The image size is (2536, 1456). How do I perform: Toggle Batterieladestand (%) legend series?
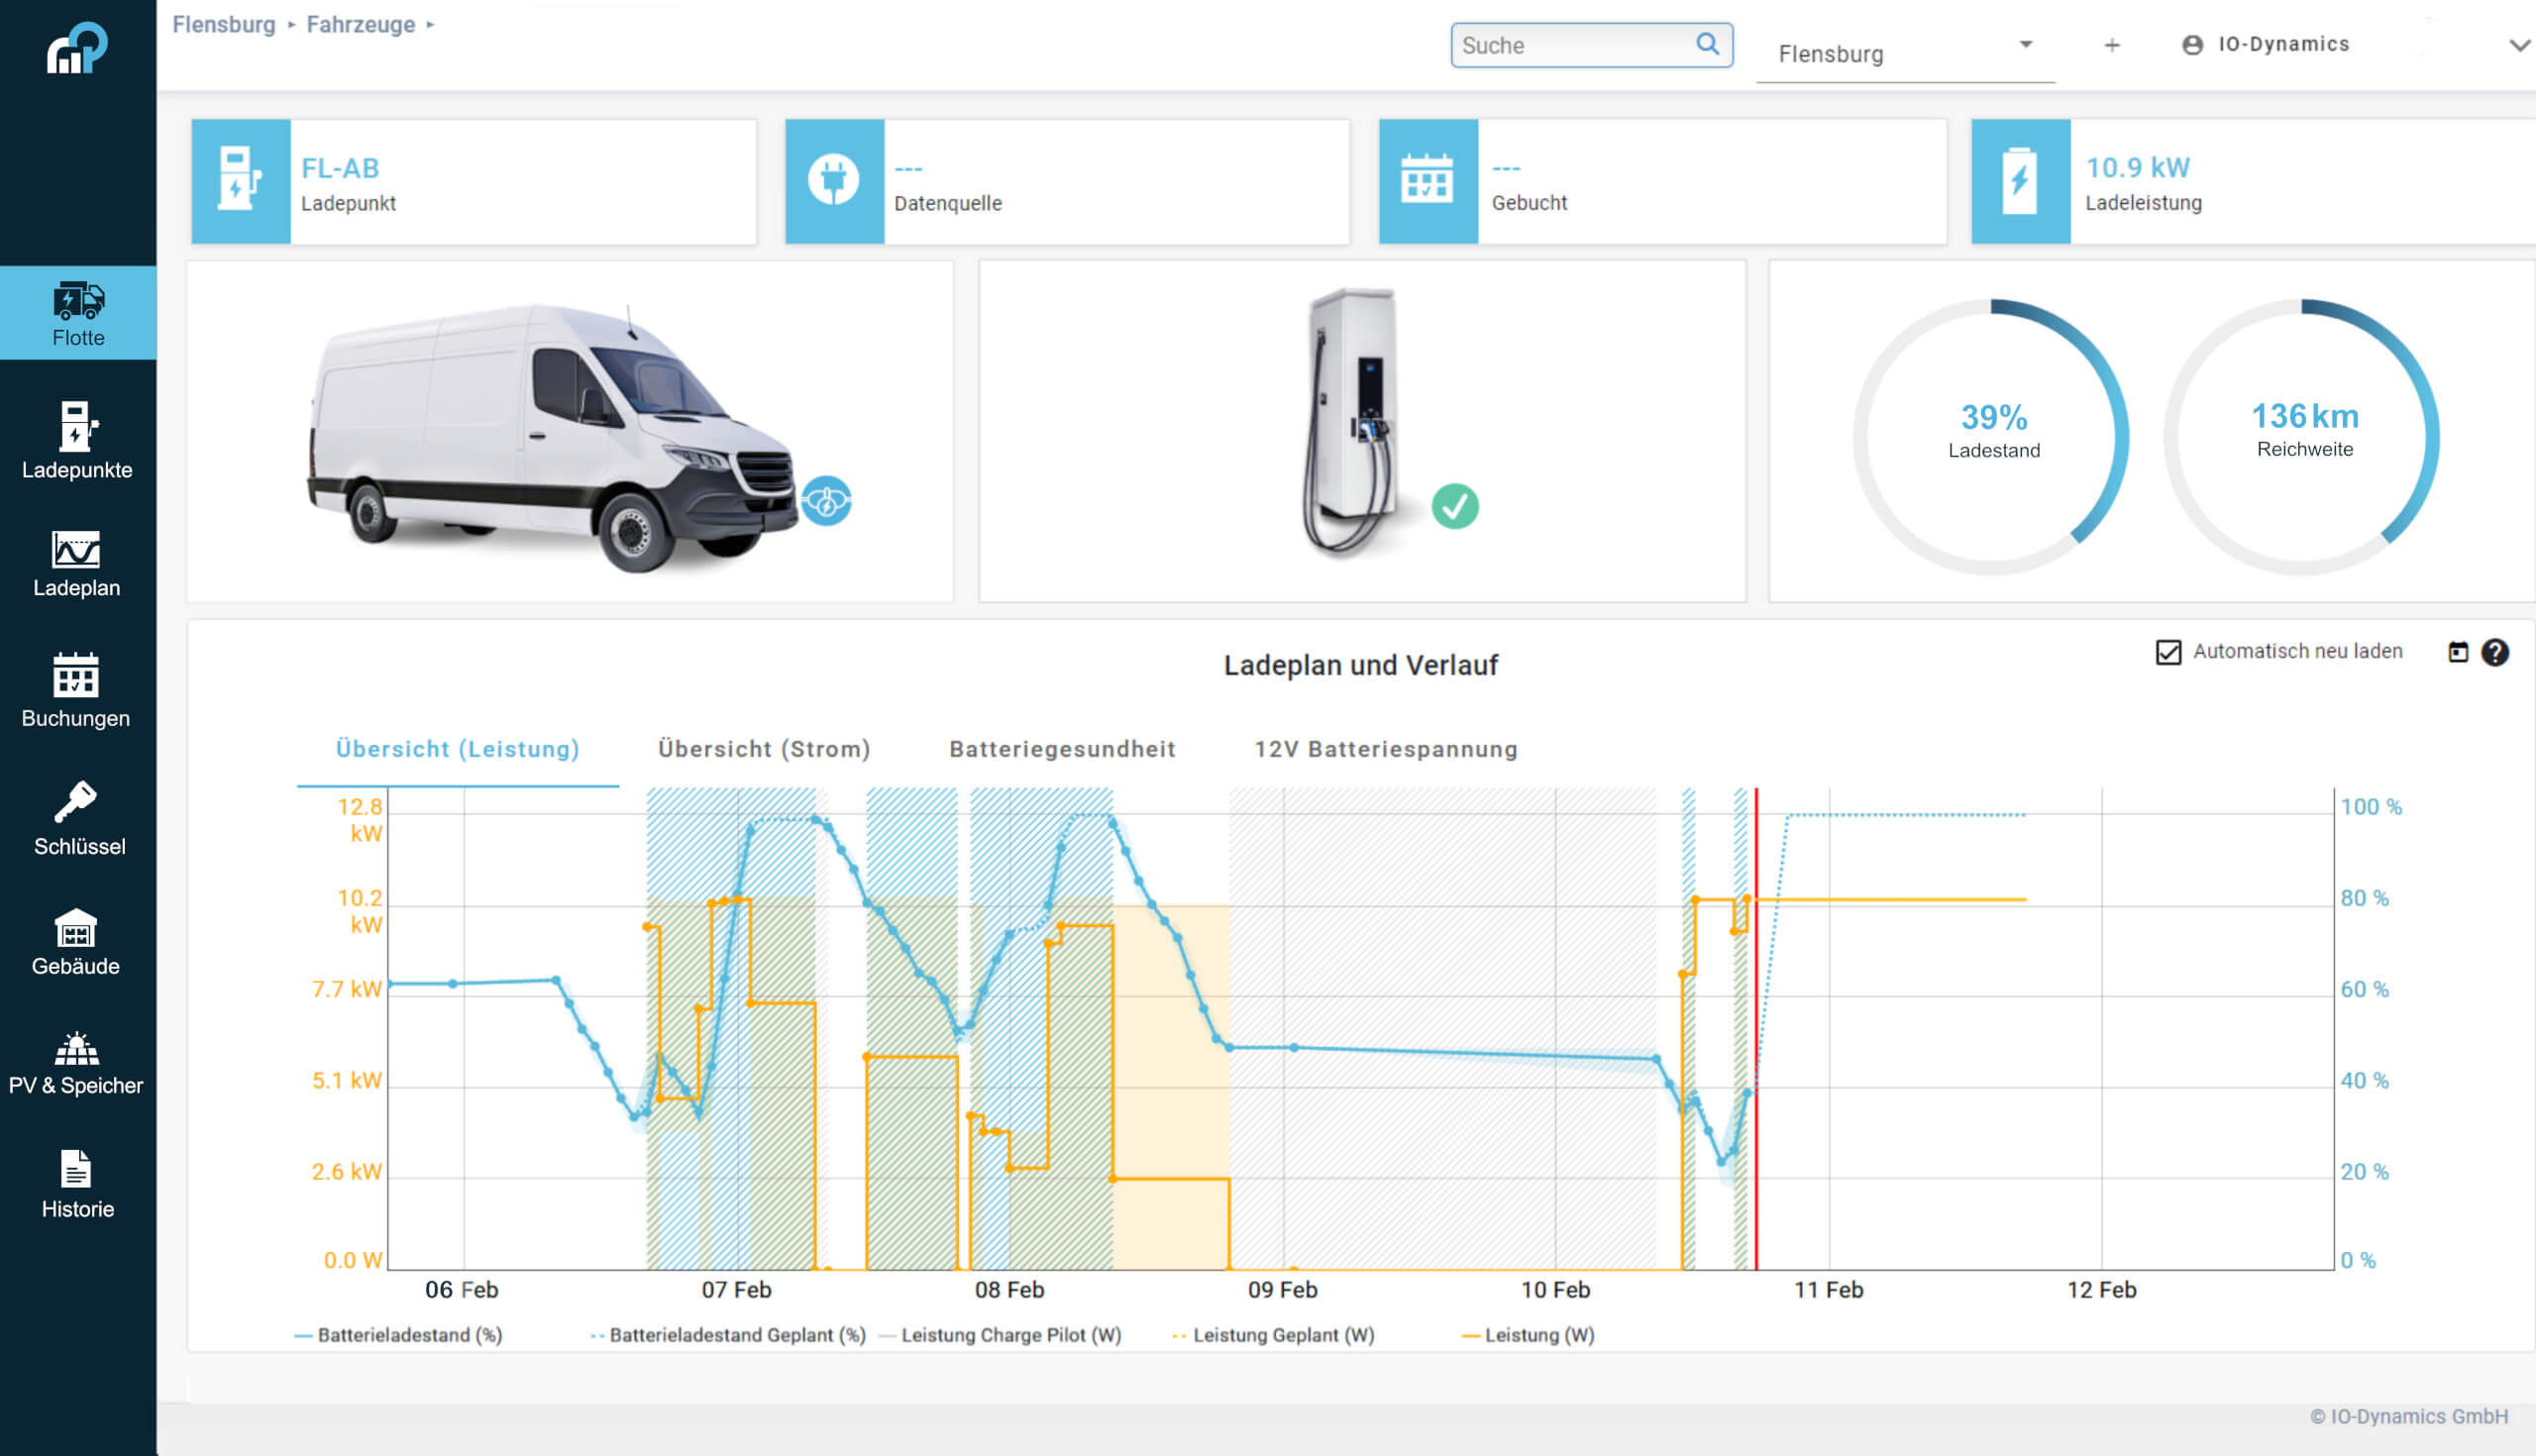click(398, 1335)
